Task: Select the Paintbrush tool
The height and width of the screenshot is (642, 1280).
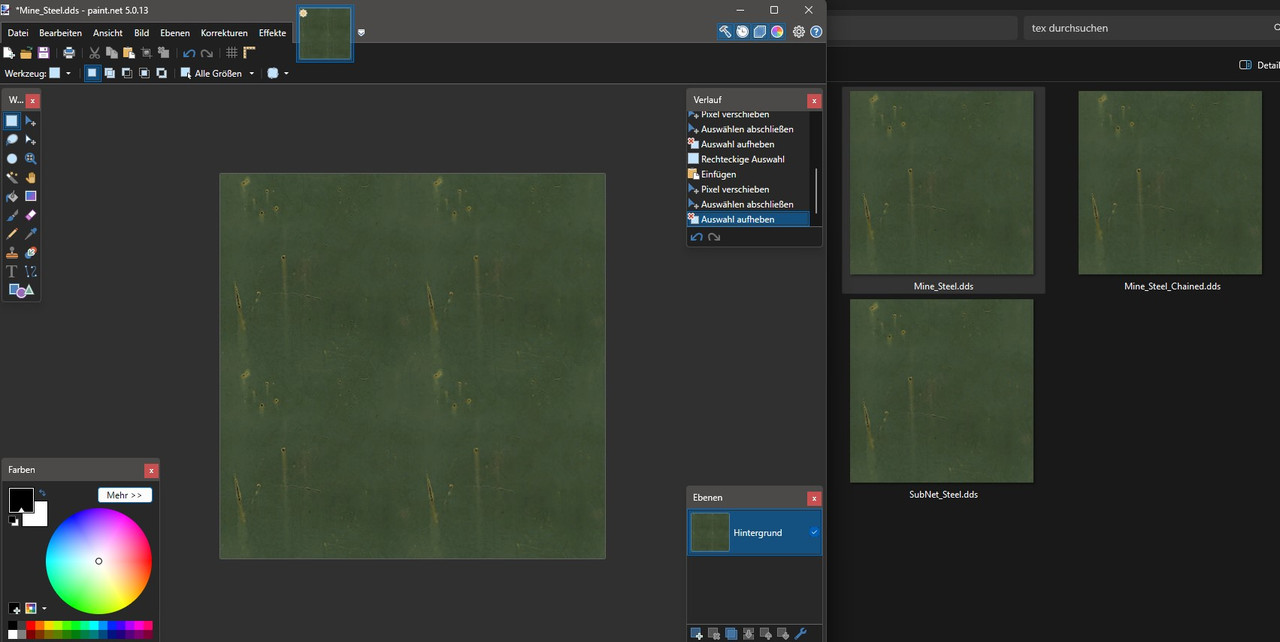Action: (12, 215)
